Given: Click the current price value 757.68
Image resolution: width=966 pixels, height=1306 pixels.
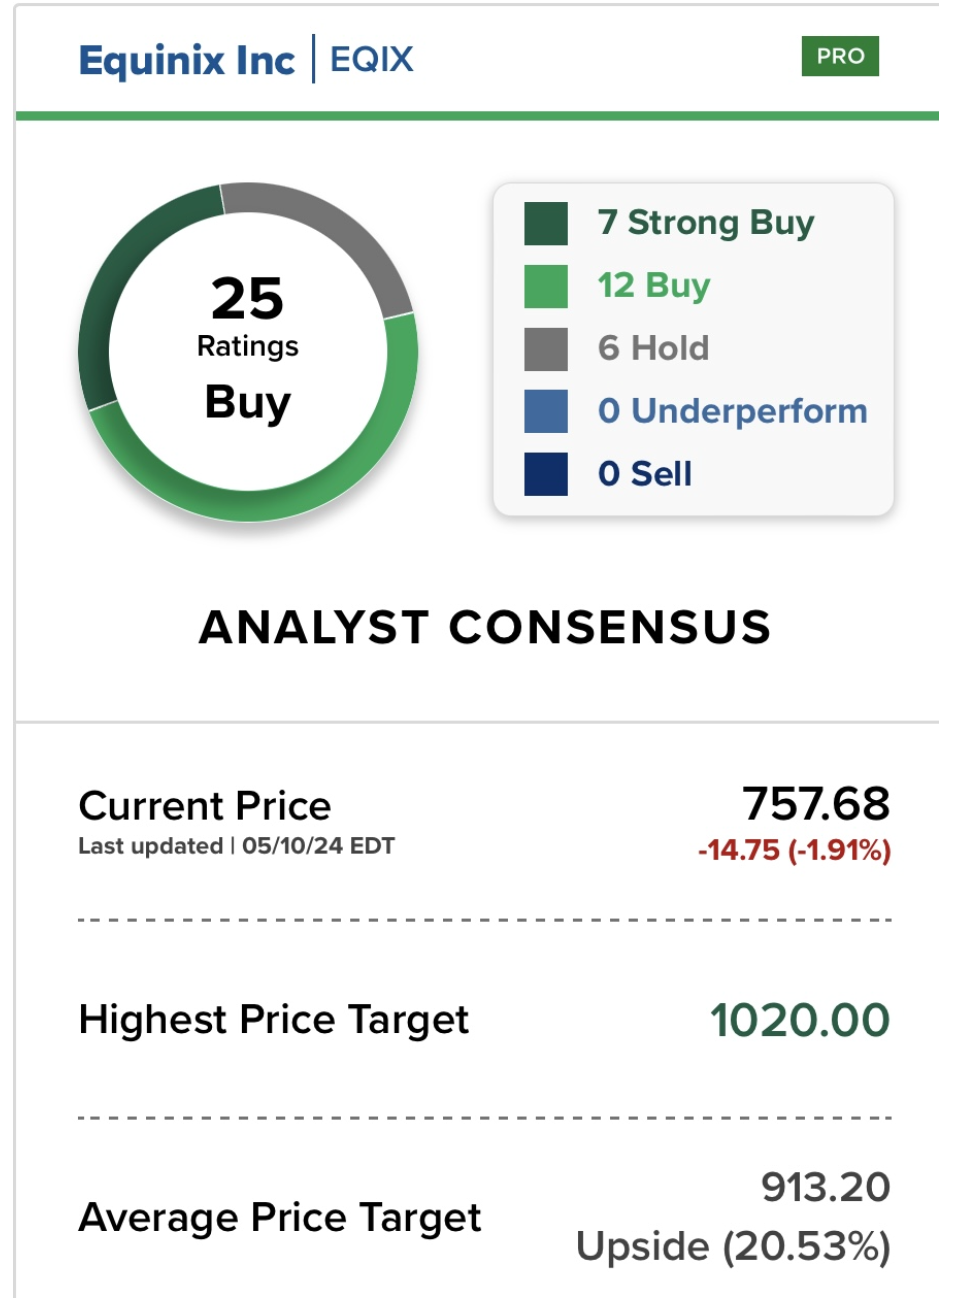Looking at the screenshot, I should [815, 804].
